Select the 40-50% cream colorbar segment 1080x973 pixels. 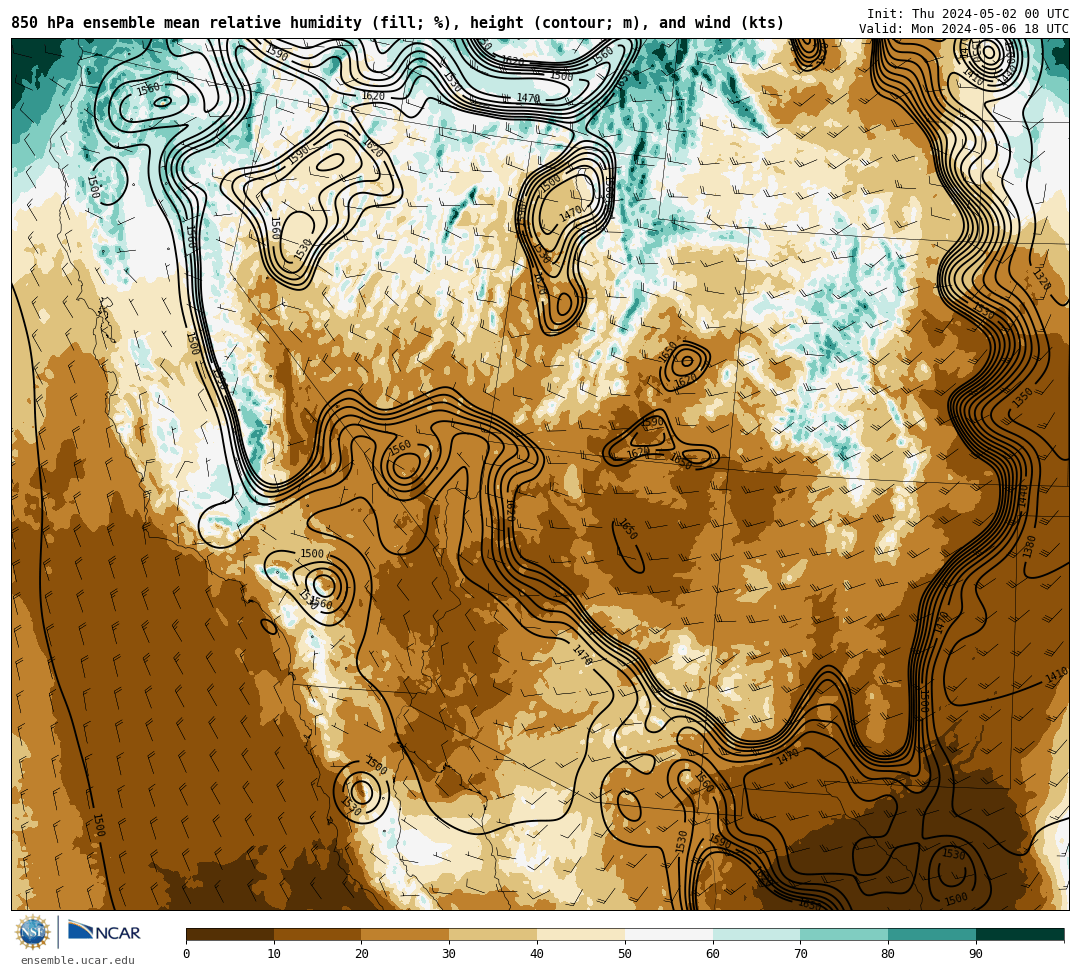[x=581, y=934]
